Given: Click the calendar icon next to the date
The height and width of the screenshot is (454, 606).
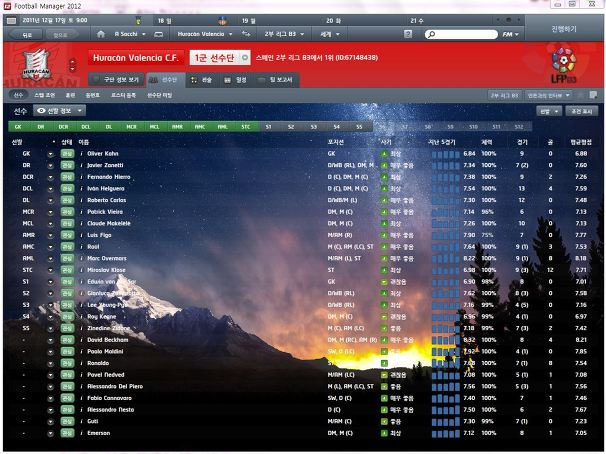Looking at the screenshot, I should point(12,20).
